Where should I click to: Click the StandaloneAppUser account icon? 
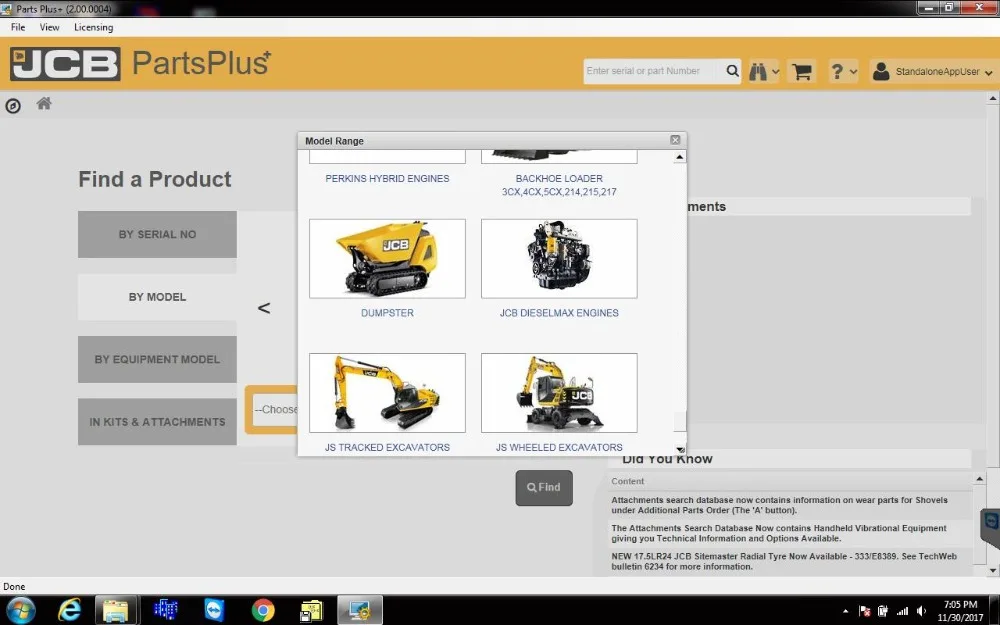point(881,71)
